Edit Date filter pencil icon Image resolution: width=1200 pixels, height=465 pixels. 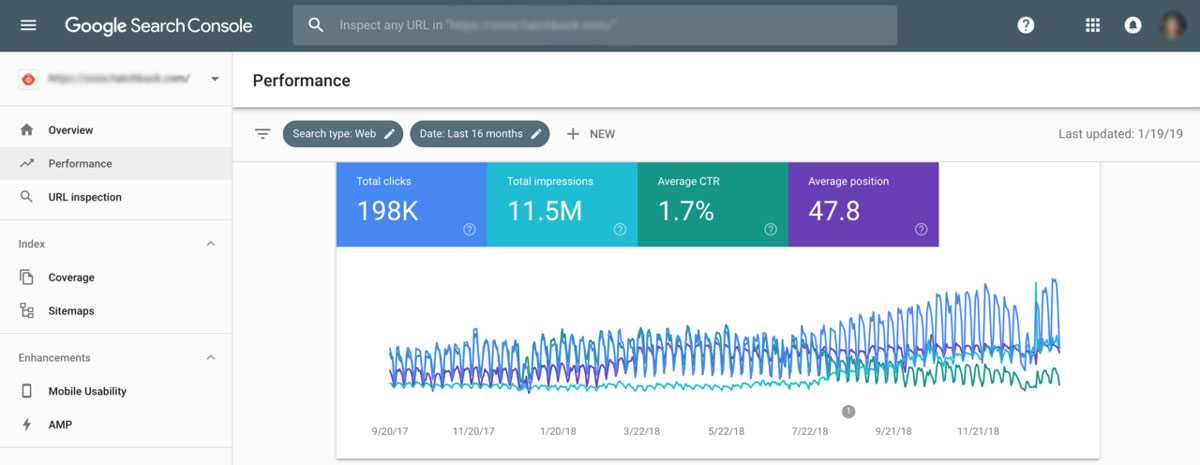pyautogui.click(x=536, y=134)
